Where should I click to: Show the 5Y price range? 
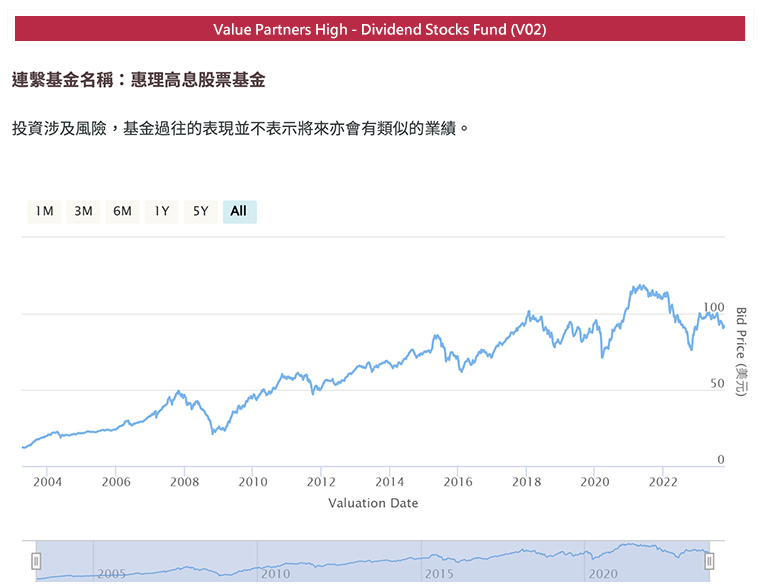click(201, 212)
